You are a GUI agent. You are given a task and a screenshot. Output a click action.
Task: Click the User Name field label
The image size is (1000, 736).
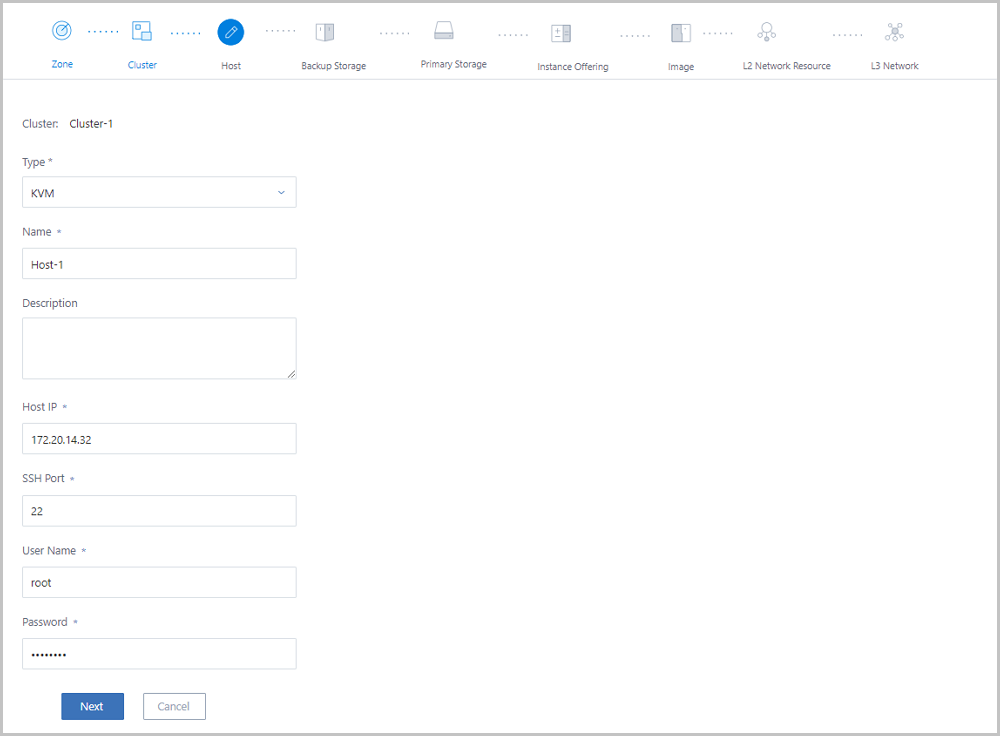click(49, 550)
